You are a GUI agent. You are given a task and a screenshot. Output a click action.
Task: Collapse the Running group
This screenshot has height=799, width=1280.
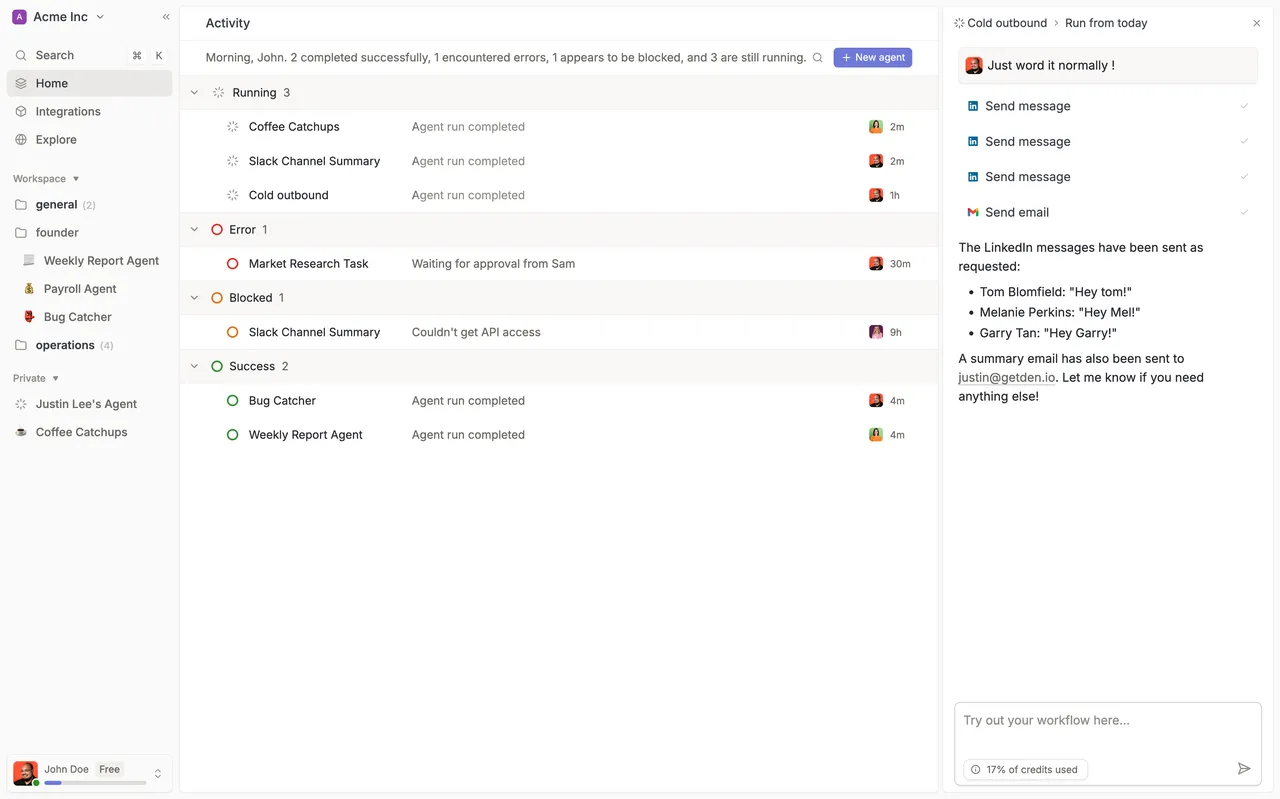[194, 92]
